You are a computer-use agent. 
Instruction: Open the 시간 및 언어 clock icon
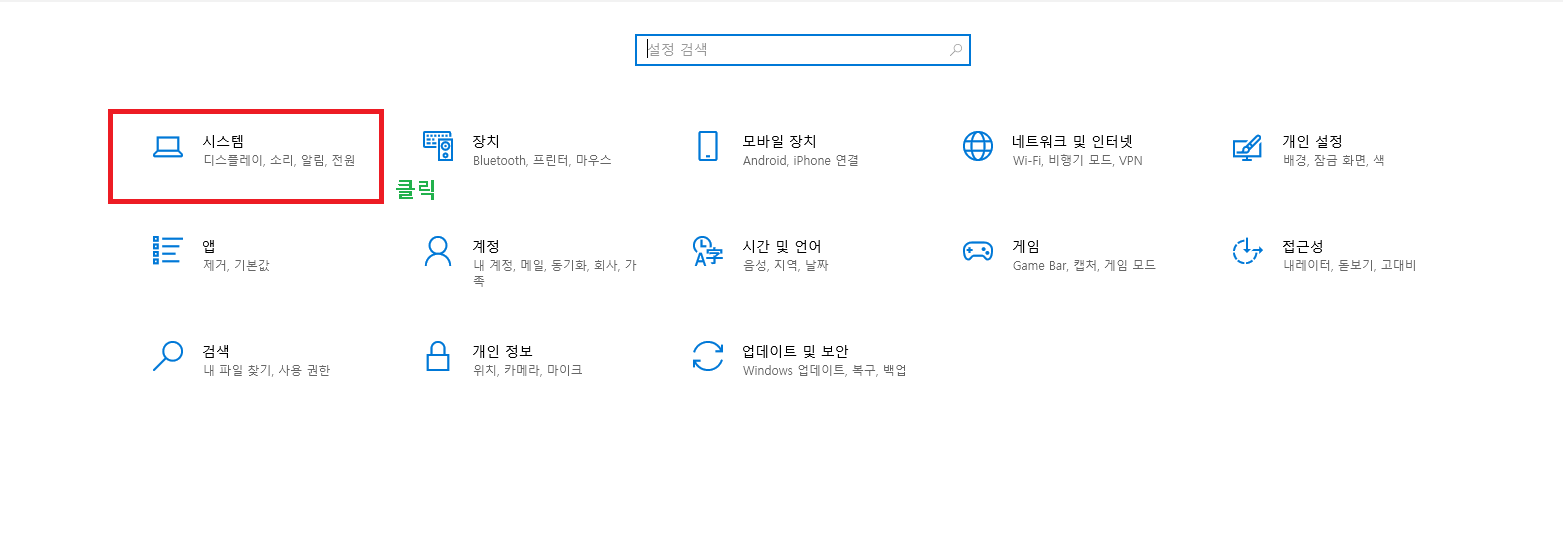[x=708, y=252]
